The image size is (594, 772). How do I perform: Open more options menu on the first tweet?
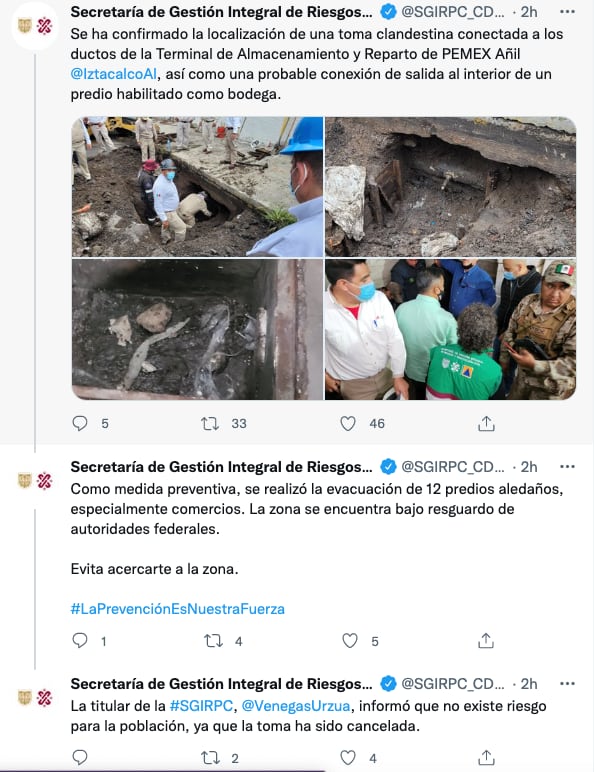pos(567,12)
